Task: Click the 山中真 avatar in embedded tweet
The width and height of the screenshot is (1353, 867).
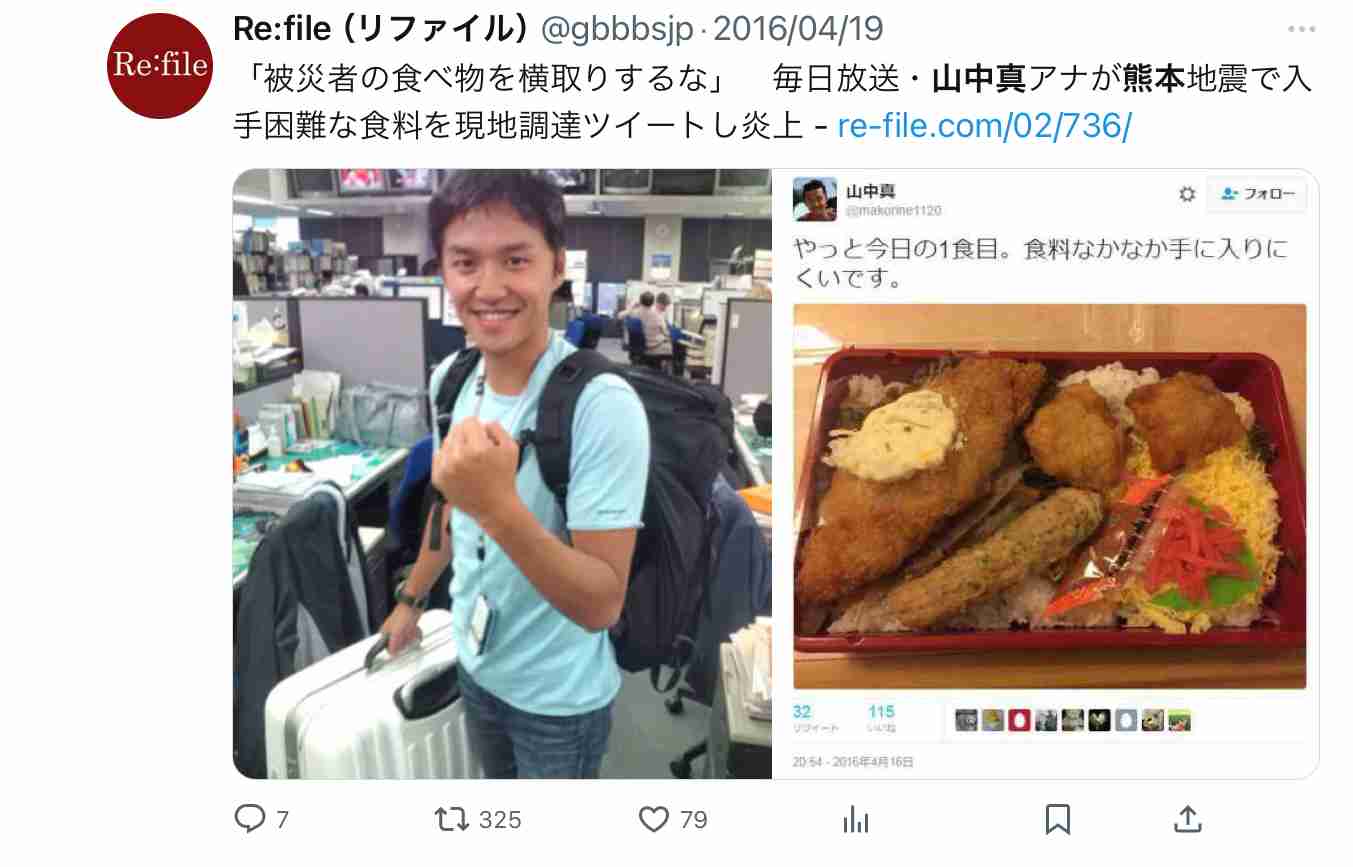Action: tap(815, 199)
